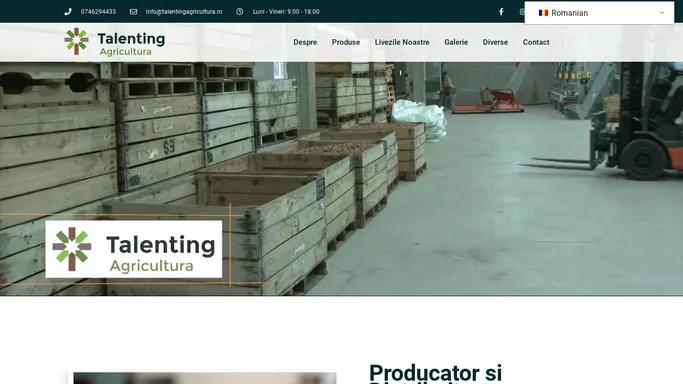
Task: Open the Despre menu item
Action: pos(305,42)
